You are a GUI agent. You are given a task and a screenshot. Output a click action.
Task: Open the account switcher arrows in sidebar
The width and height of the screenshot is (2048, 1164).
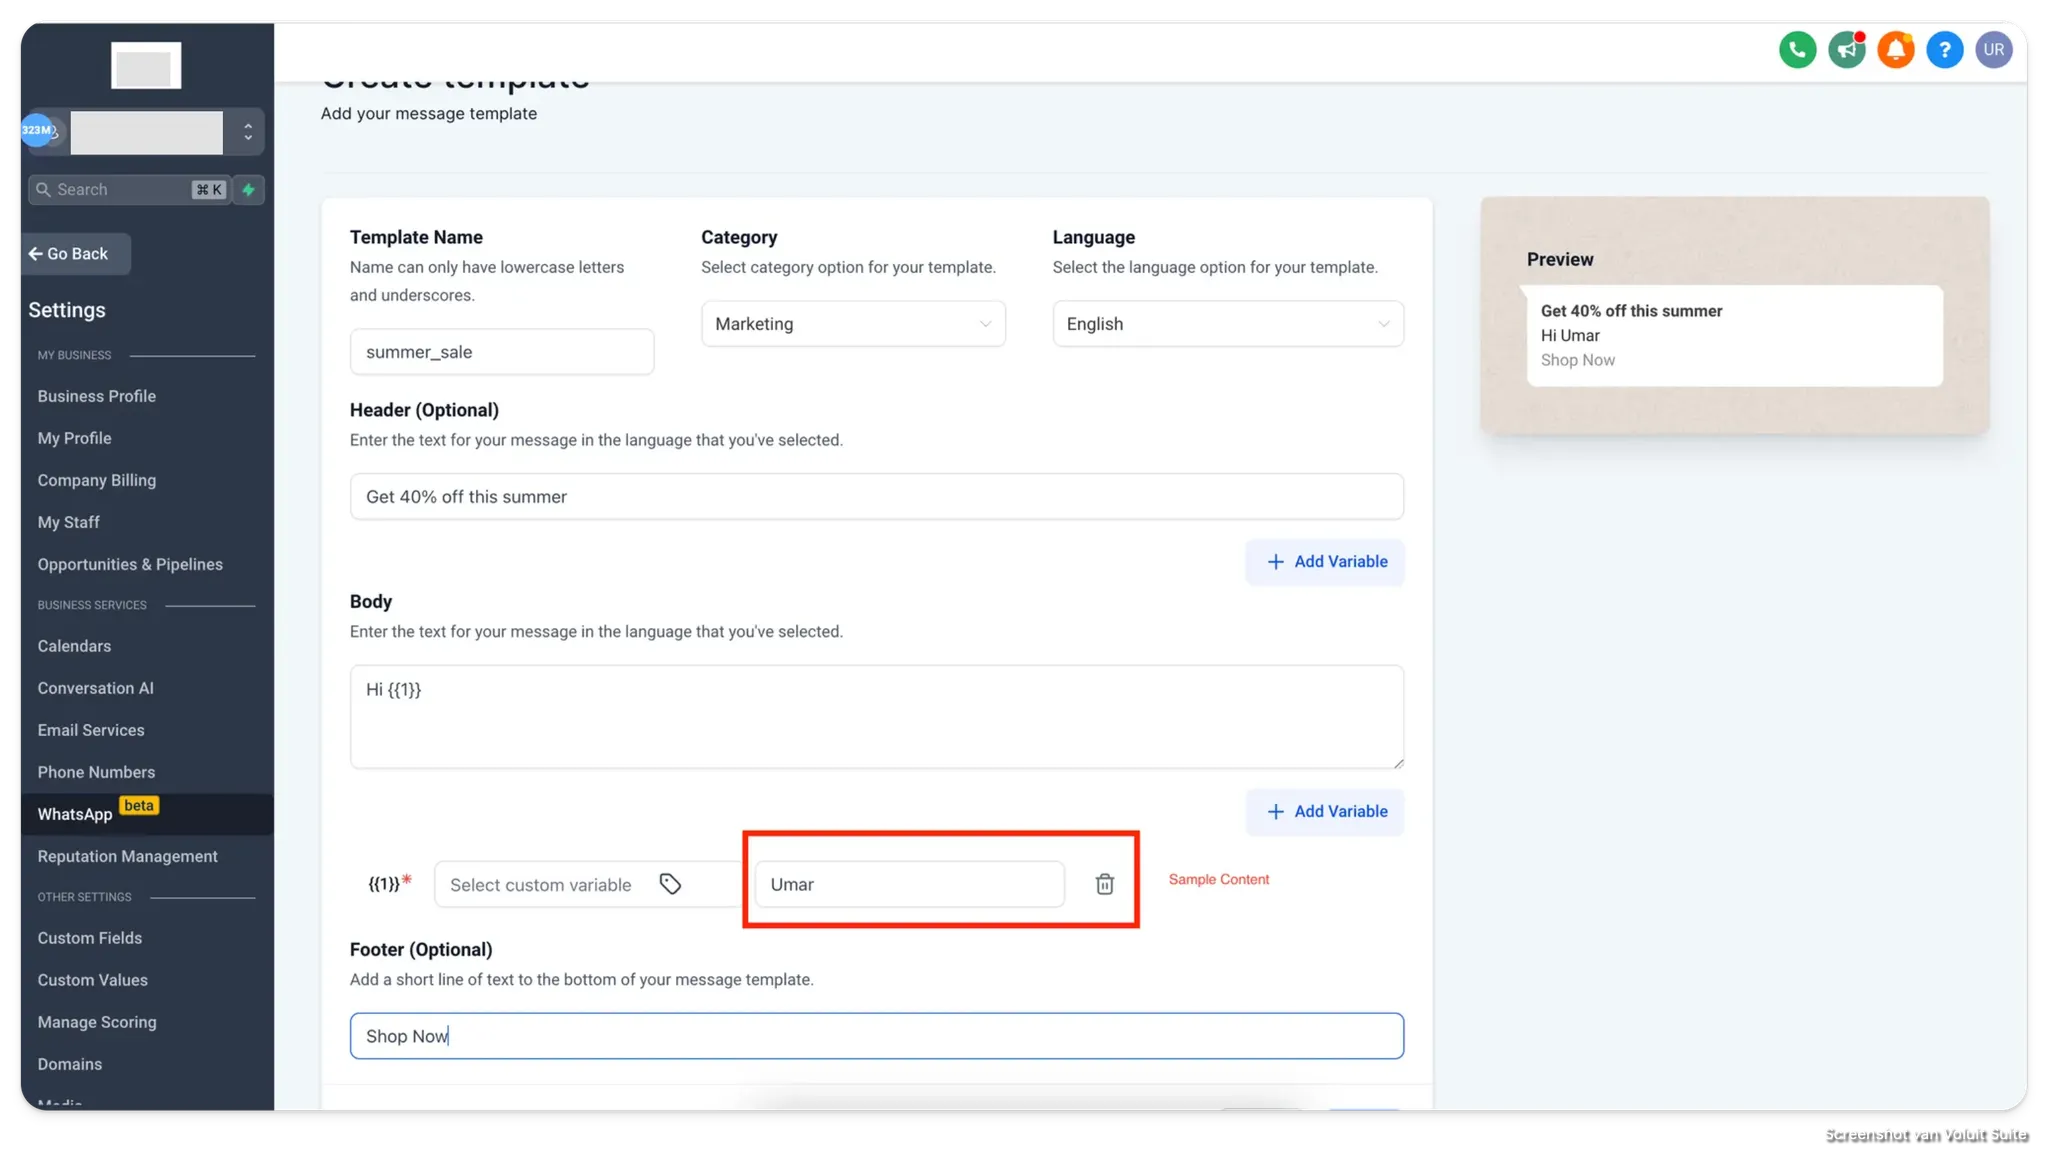[x=248, y=132]
